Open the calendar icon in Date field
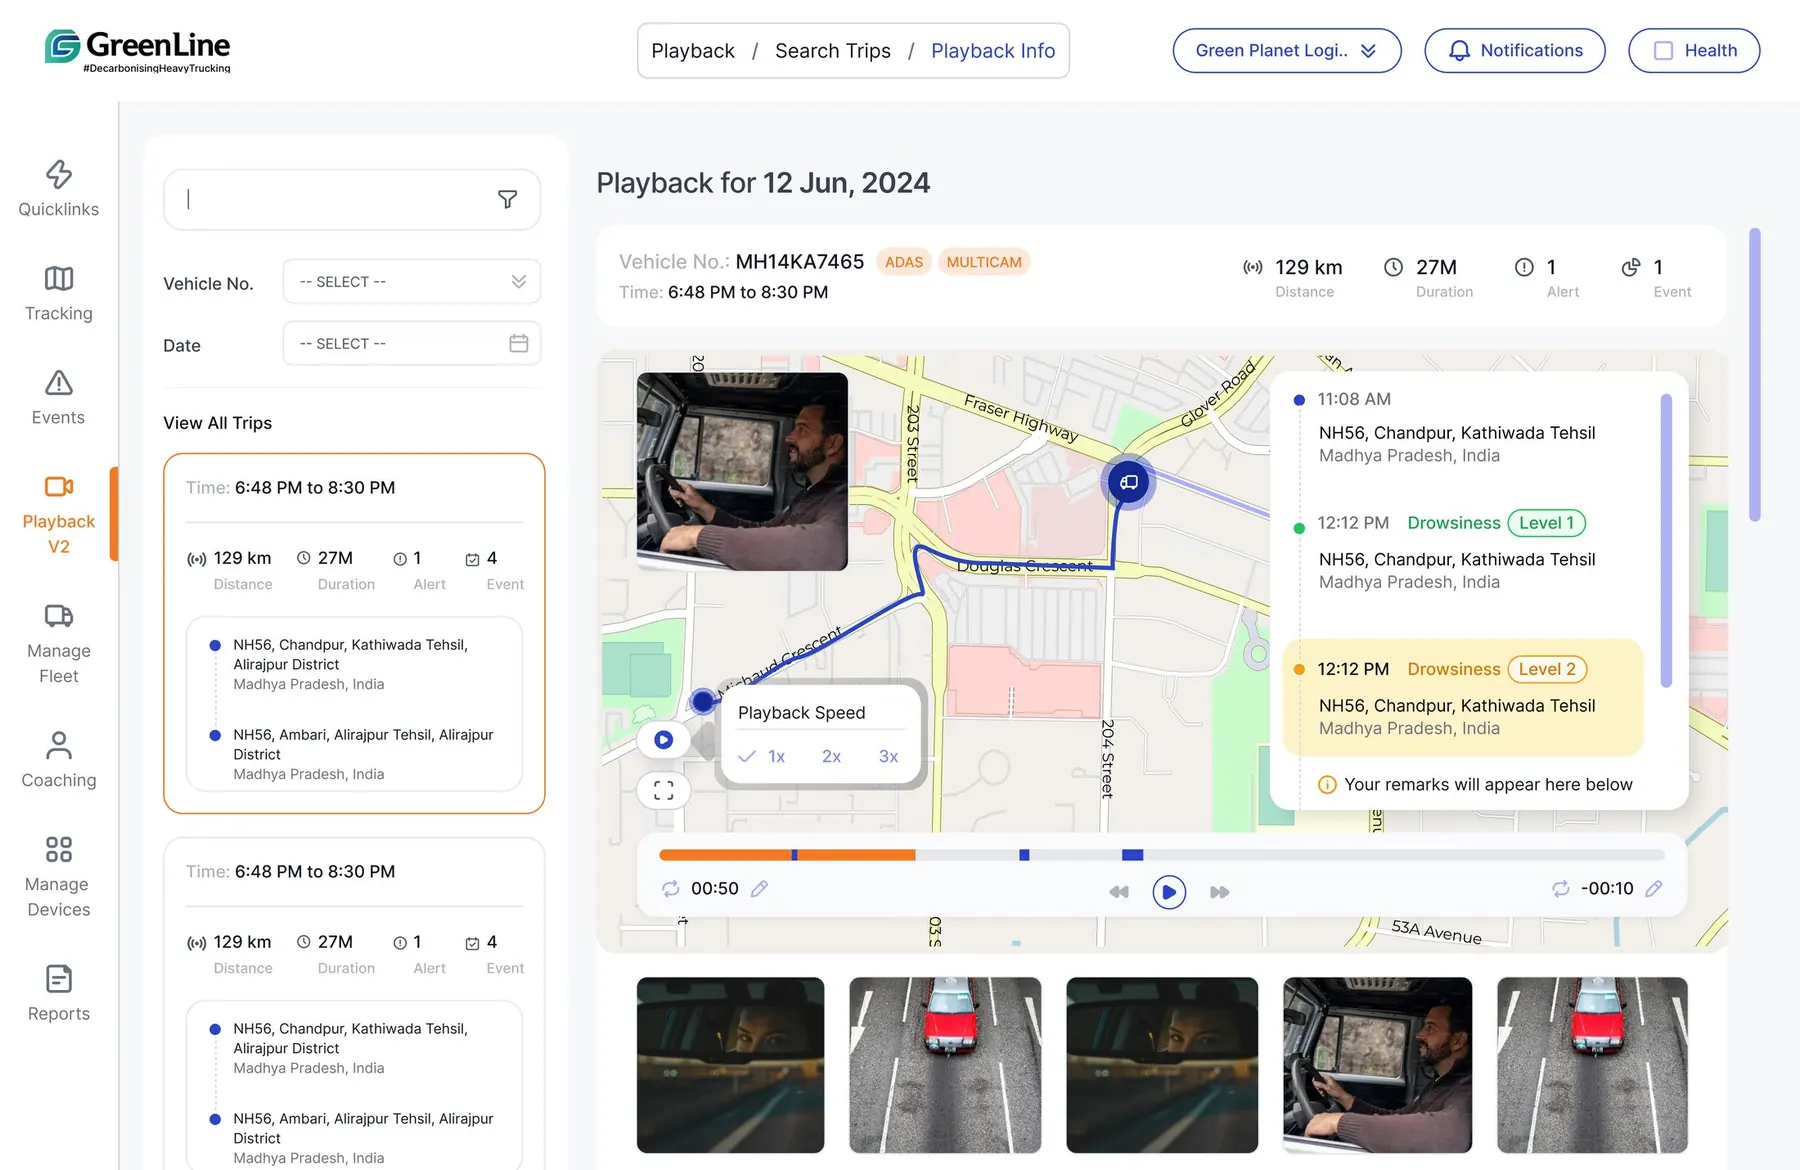This screenshot has width=1800, height=1170. coord(518,343)
